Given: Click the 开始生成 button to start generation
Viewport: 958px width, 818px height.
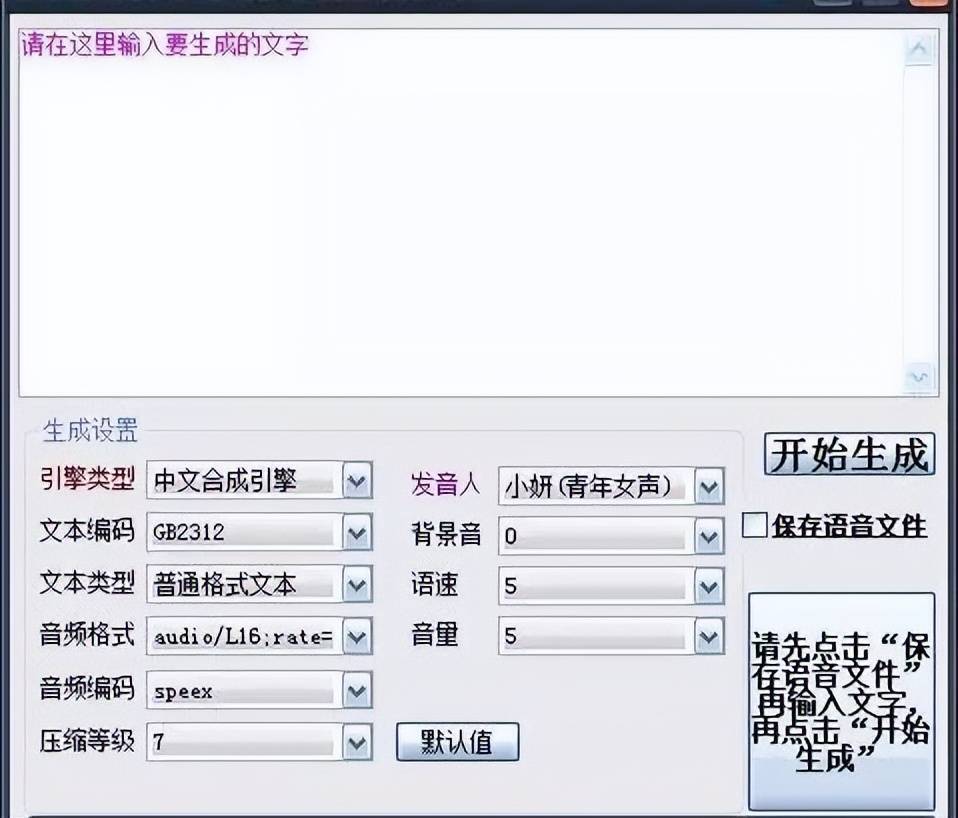Looking at the screenshot, I should (848, 455).
